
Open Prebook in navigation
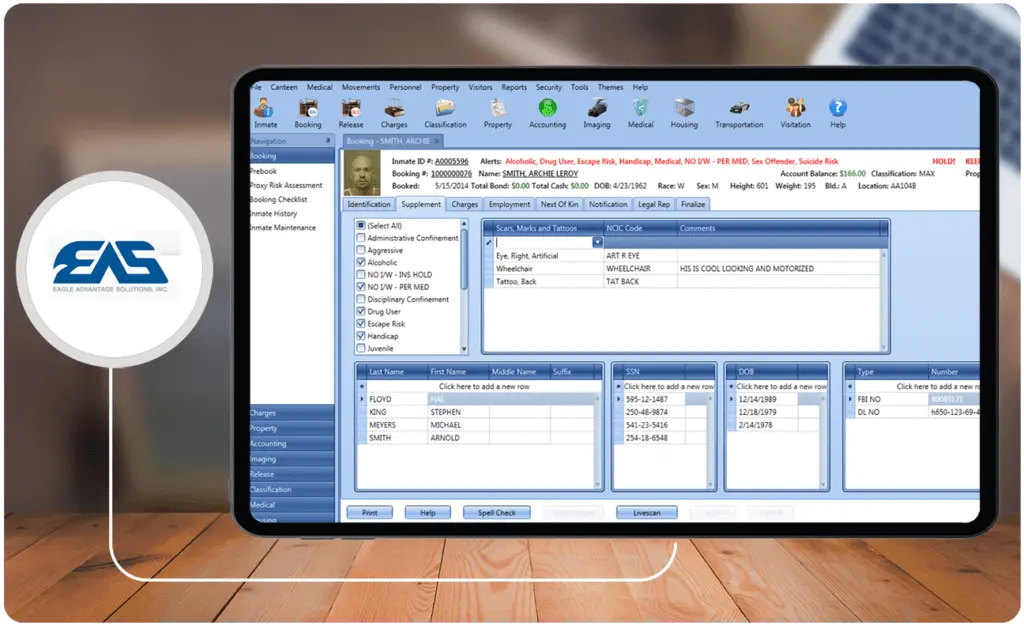263,171
